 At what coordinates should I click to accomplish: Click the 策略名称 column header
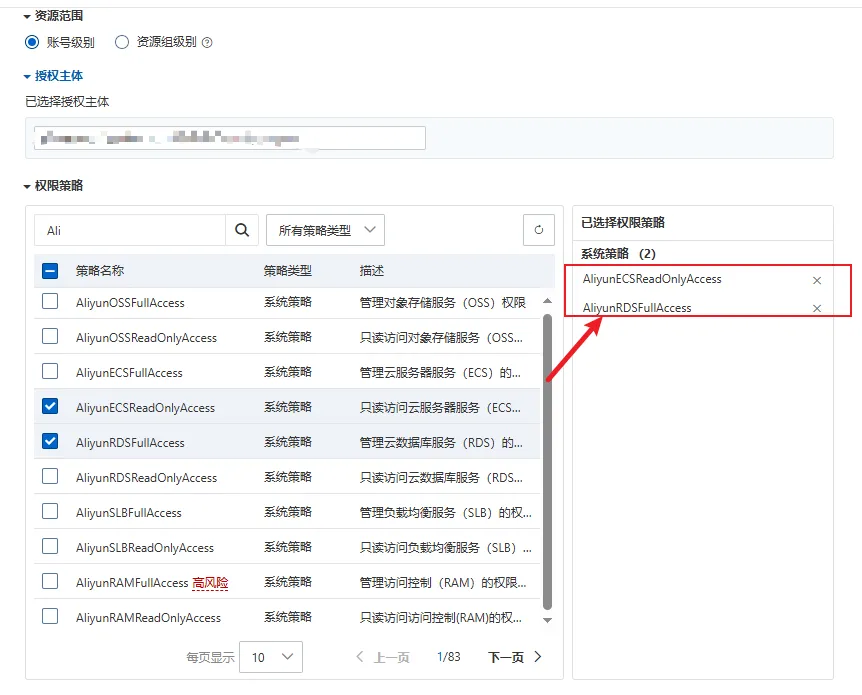point(100,271)
